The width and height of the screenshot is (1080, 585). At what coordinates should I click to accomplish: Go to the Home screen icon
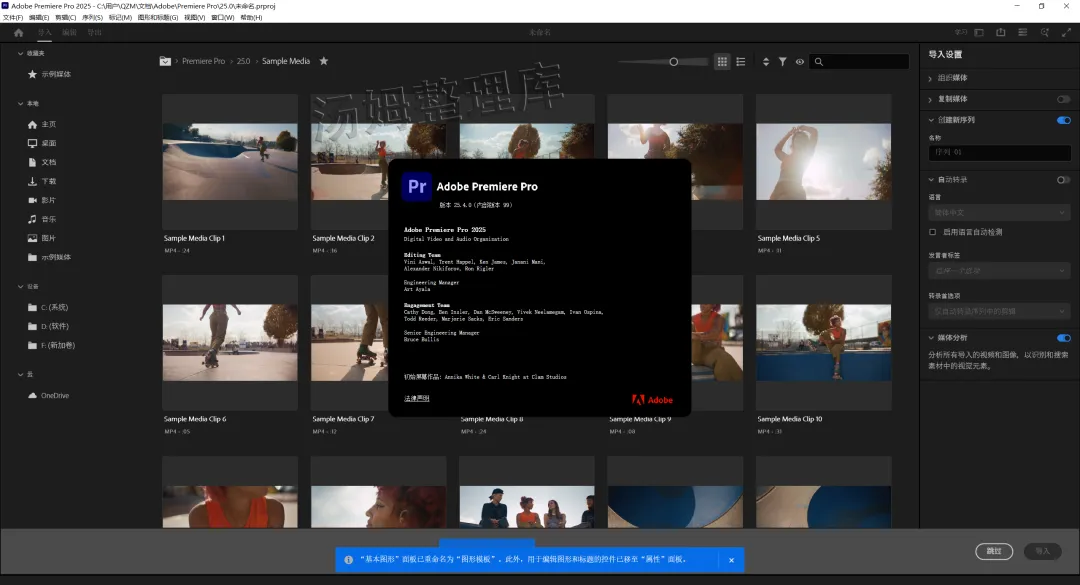(x=19, y=32)
